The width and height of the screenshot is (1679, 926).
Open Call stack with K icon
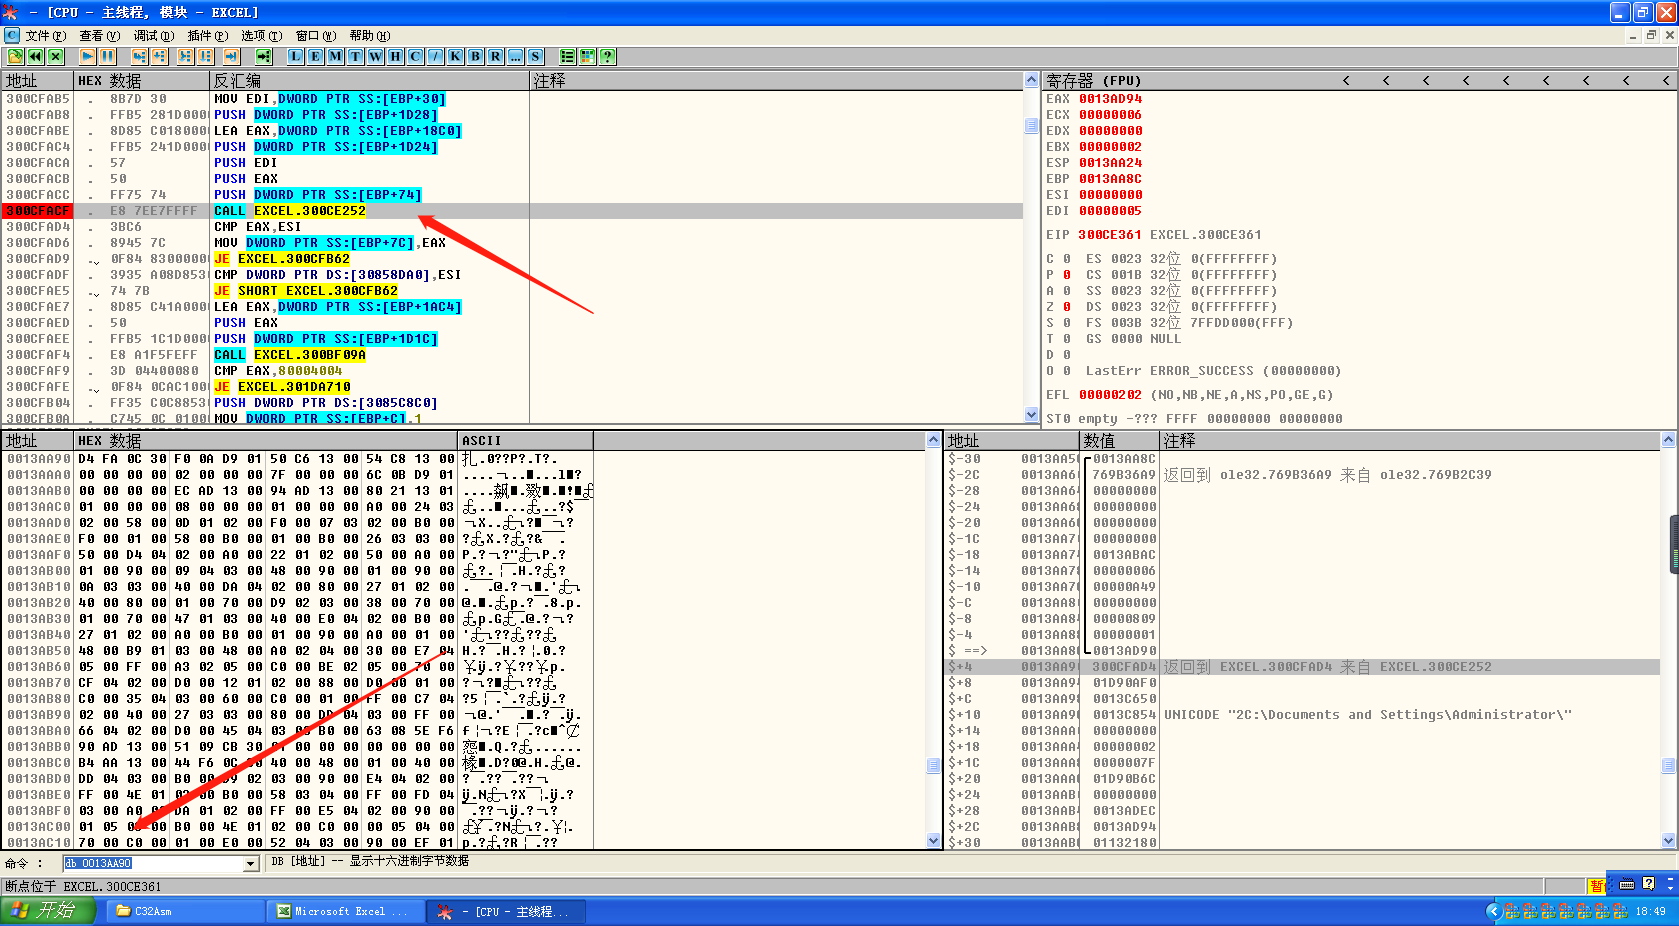[x=456, y=56]
